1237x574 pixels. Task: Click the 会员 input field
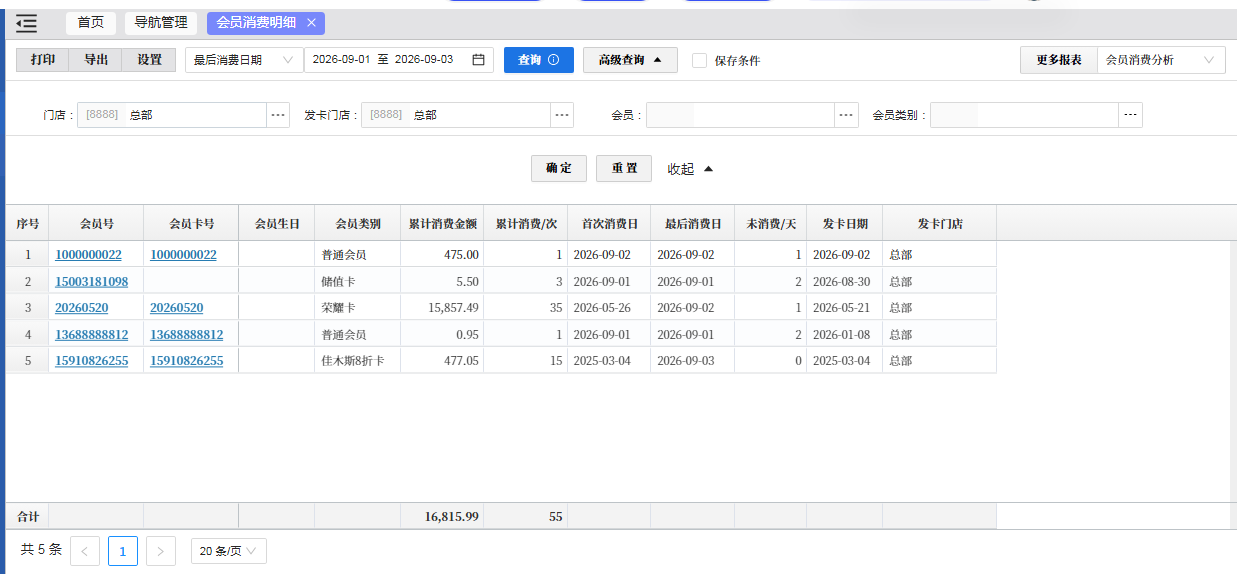740,115
